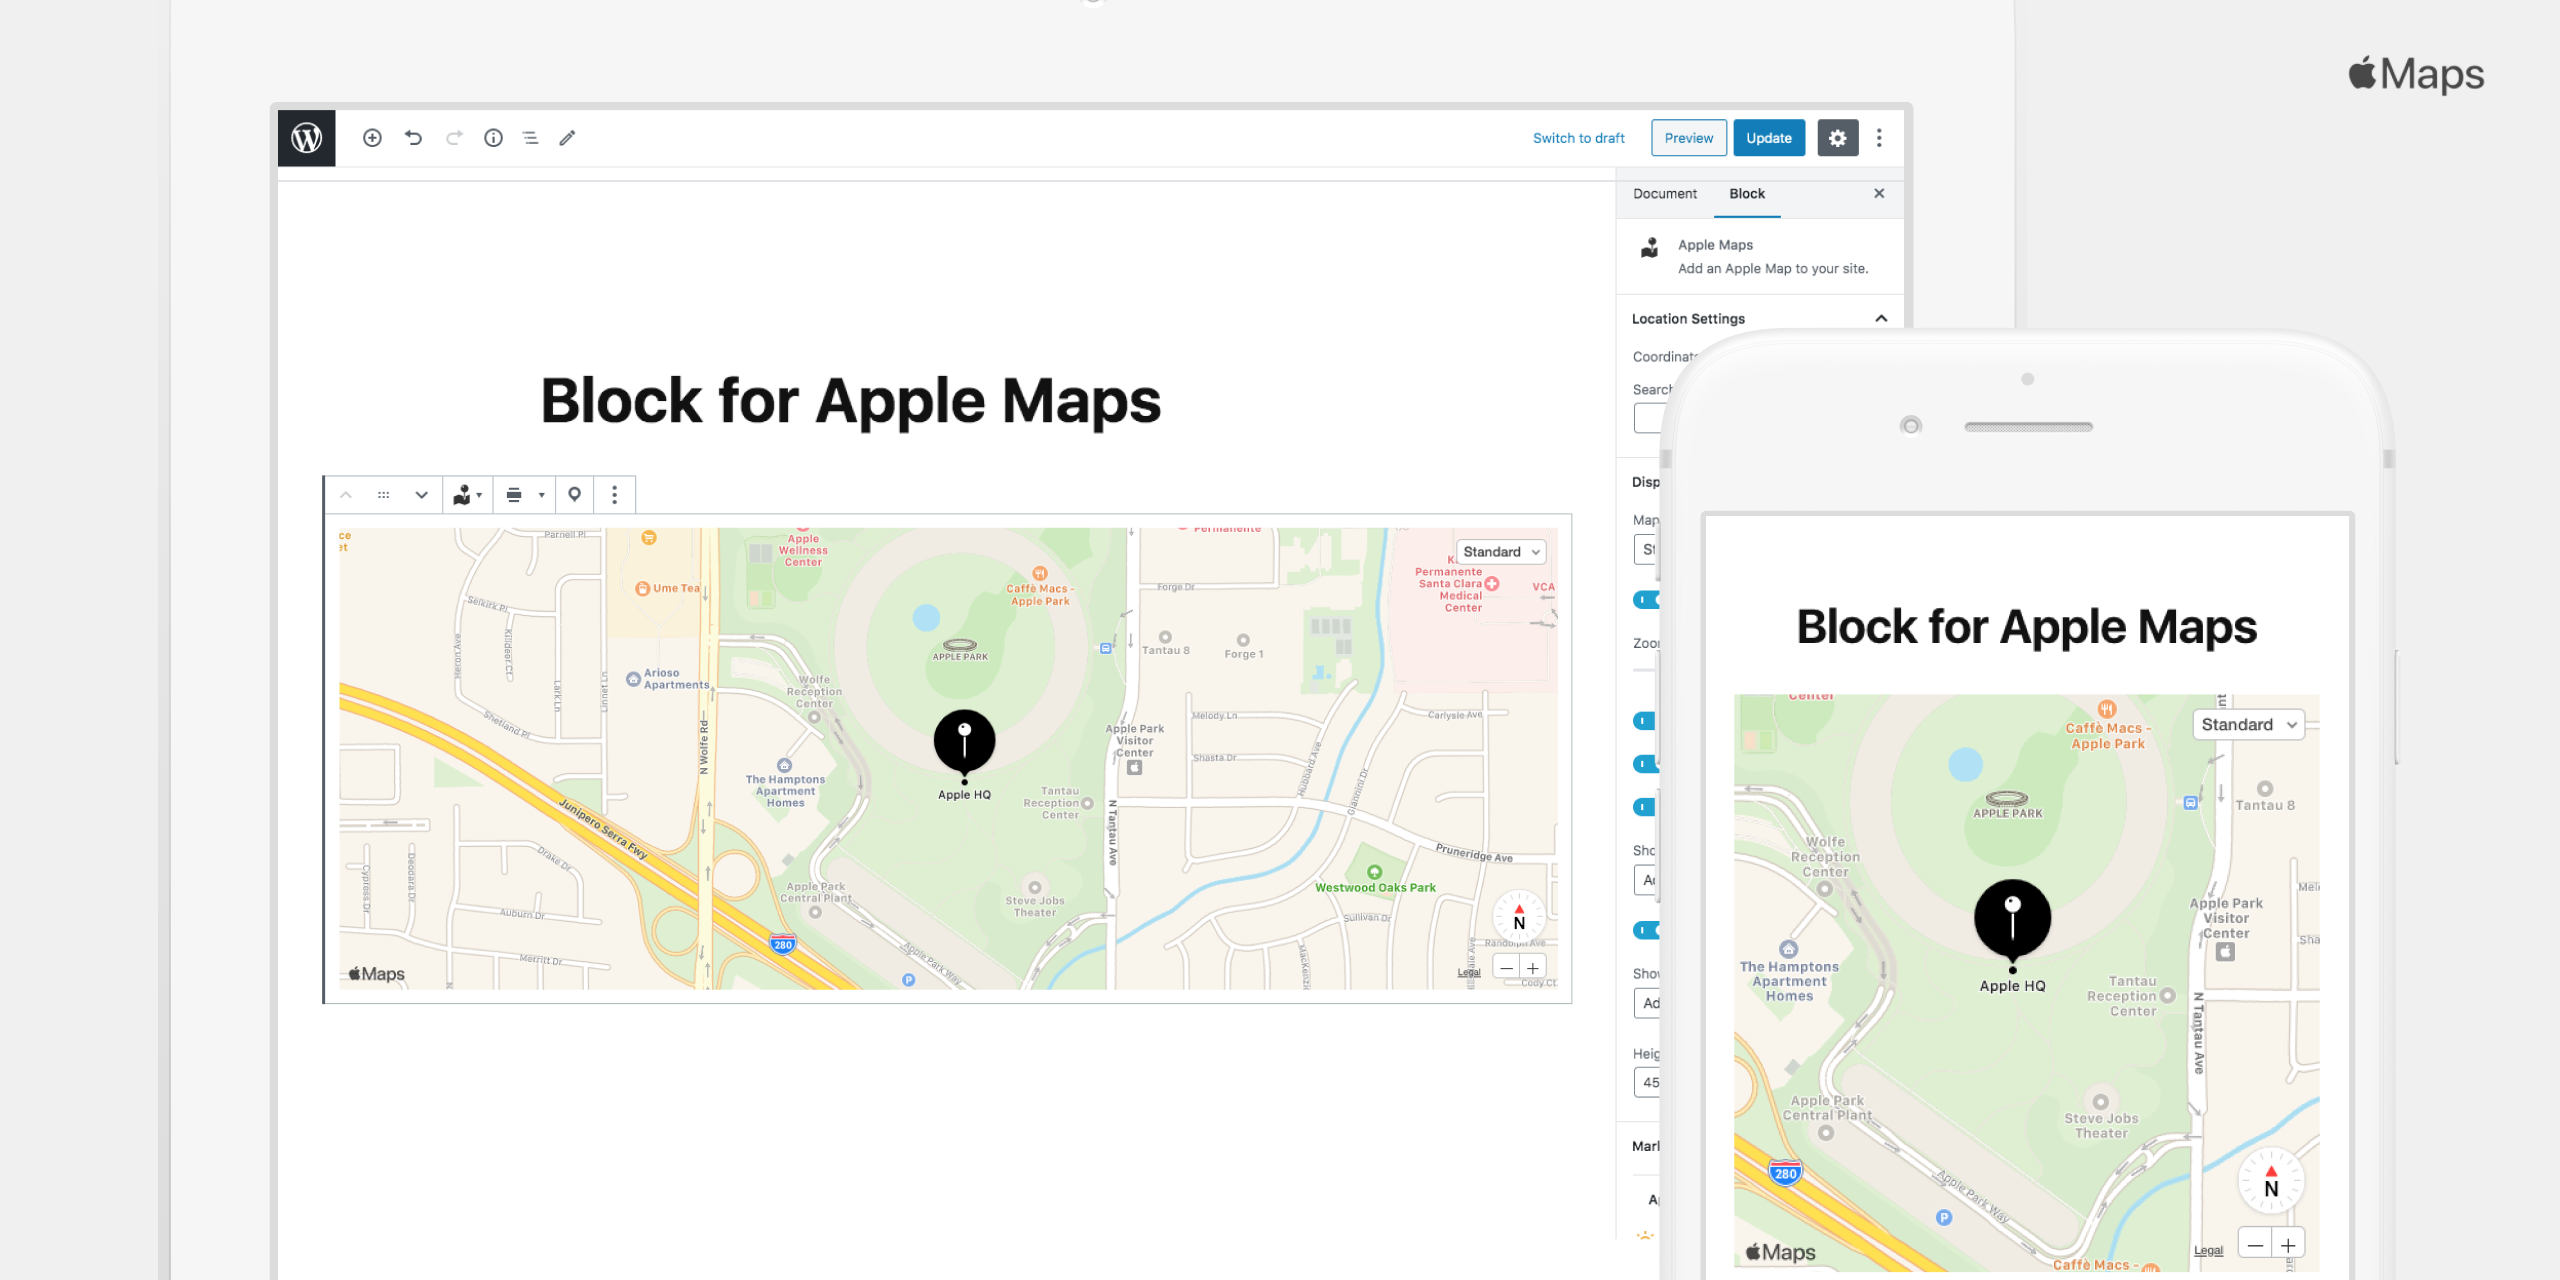The image size is (2560, 1280).
Task: Grab the block drag handle
Action: (383, 495)
